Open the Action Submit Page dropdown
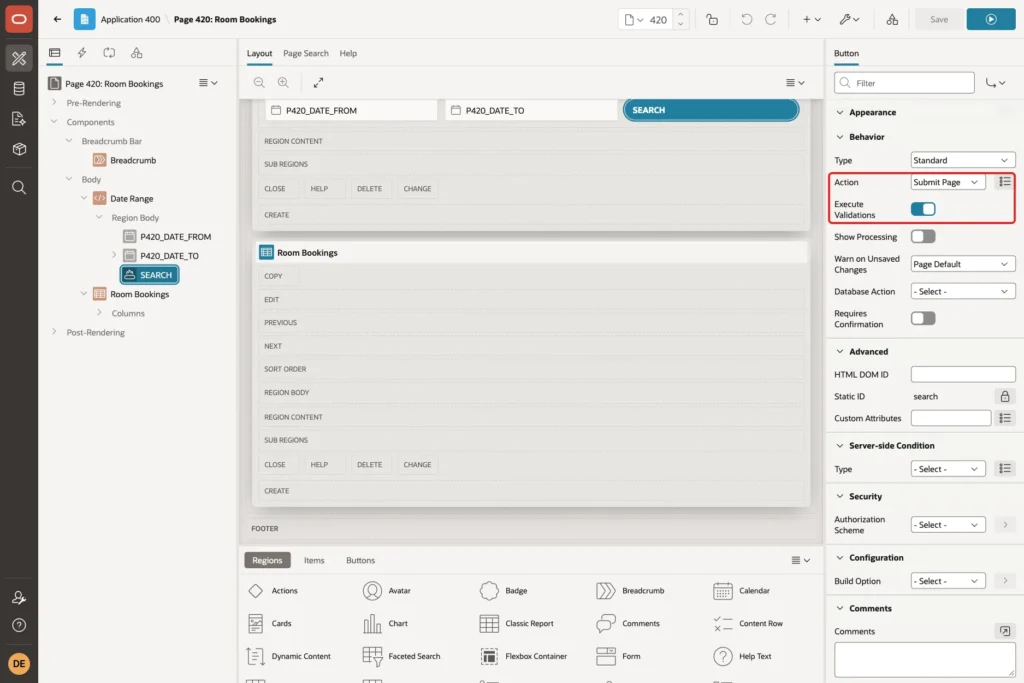 [948, 182]
